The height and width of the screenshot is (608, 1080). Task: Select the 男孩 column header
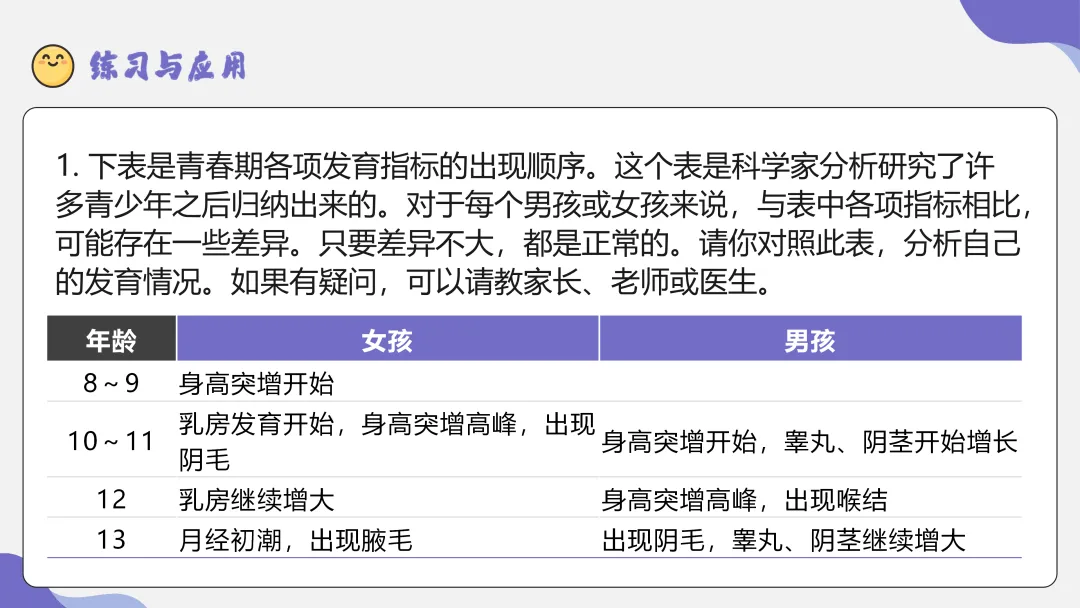click(x=811, y=338)
